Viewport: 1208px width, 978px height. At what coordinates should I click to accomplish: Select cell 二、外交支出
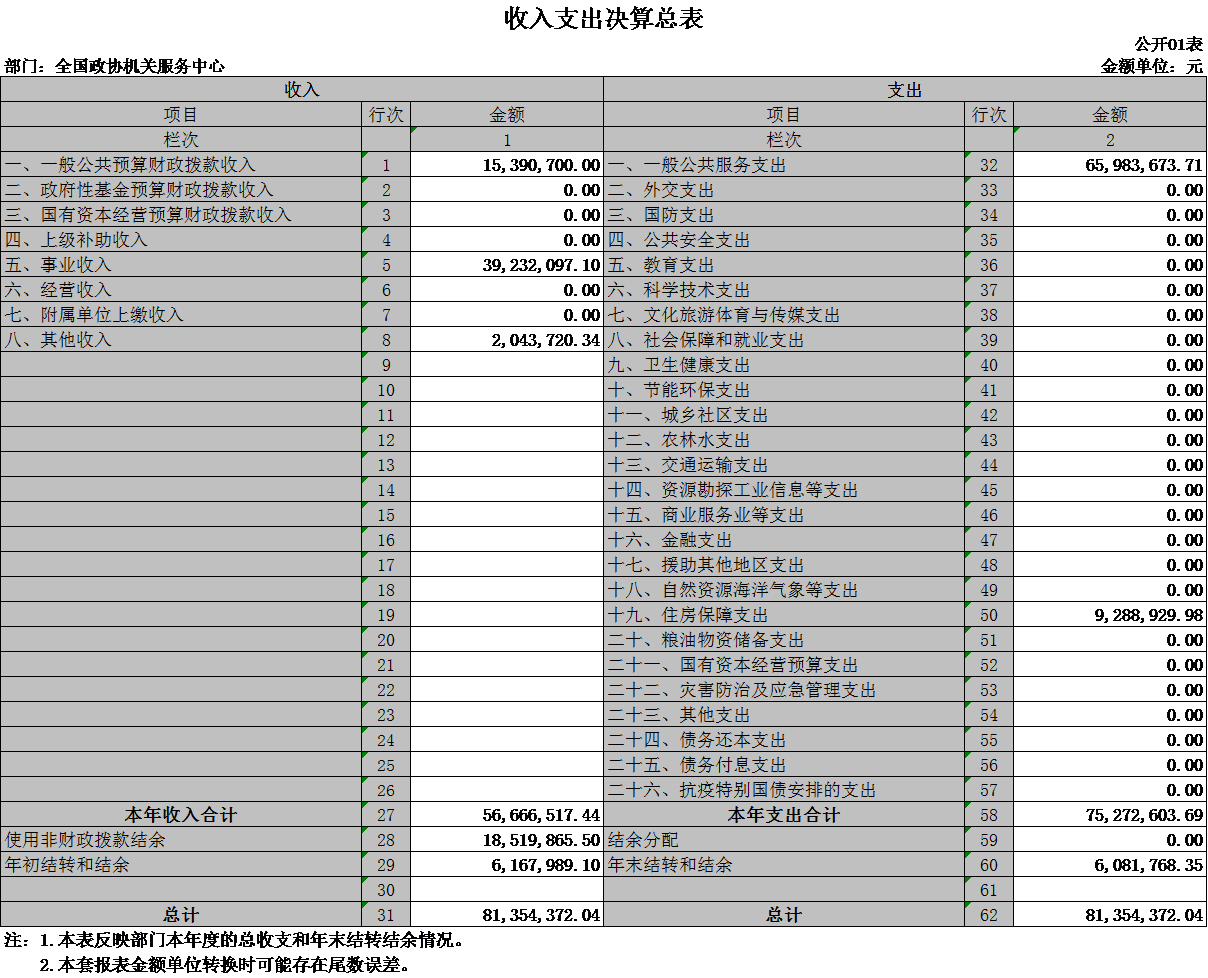[784, 190]
